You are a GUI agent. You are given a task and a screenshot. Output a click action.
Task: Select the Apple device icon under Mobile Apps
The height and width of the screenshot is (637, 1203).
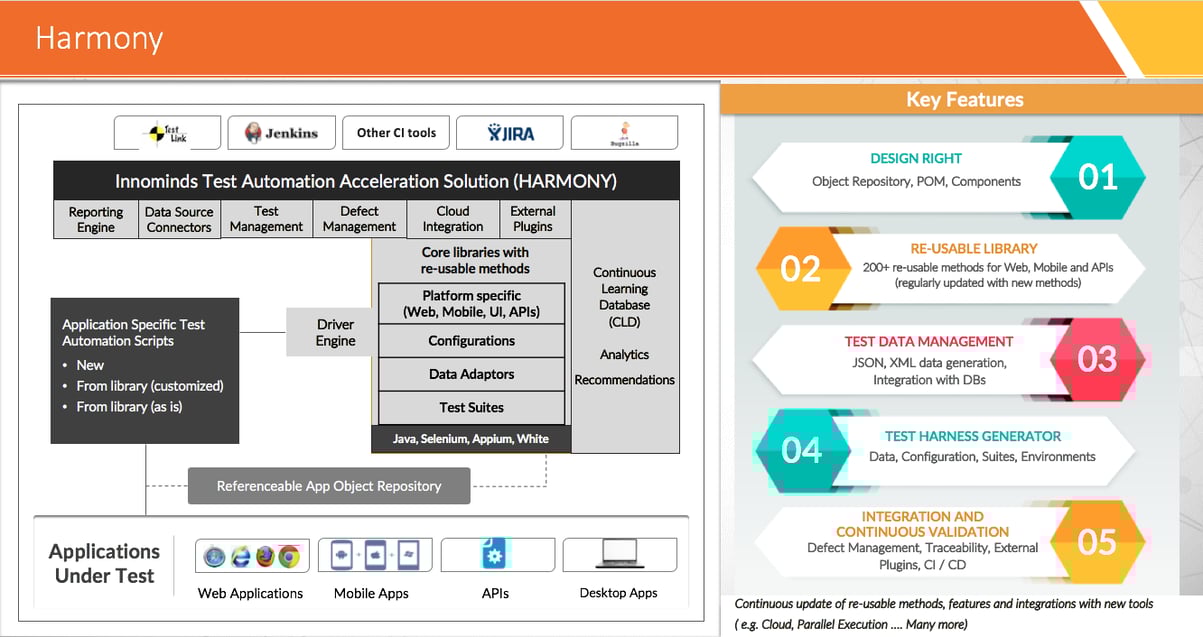click(375, 554)
